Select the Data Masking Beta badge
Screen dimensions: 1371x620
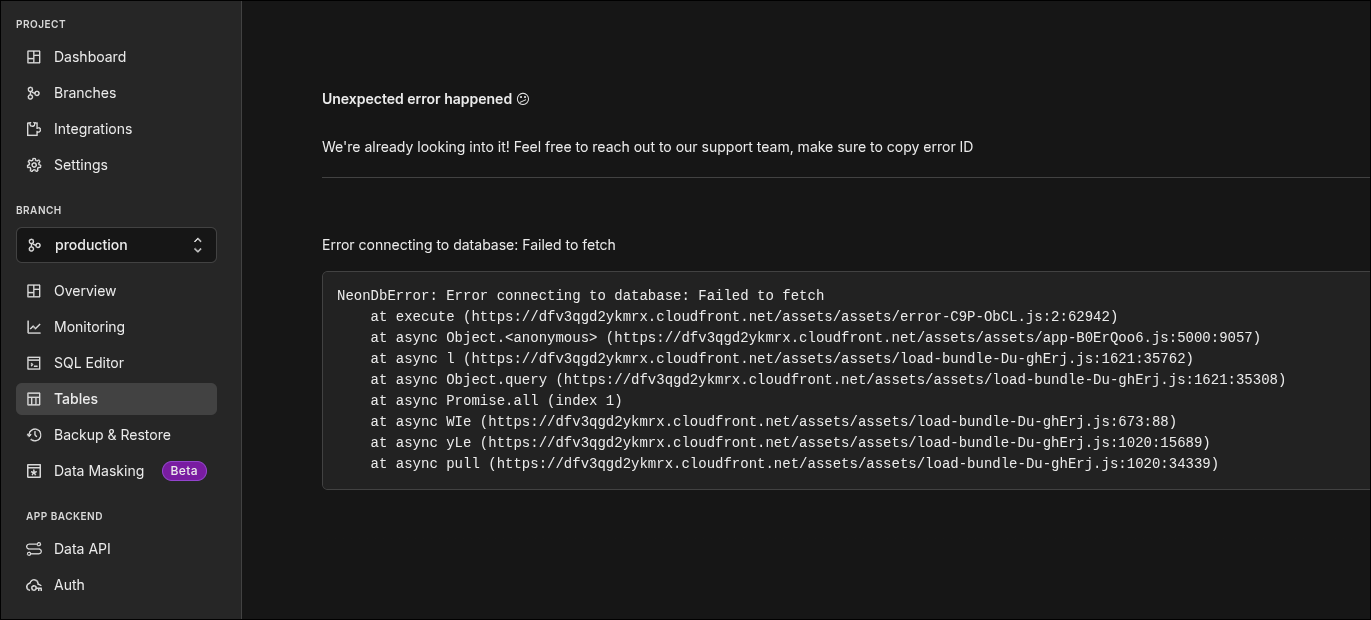(x=184, y=471)
